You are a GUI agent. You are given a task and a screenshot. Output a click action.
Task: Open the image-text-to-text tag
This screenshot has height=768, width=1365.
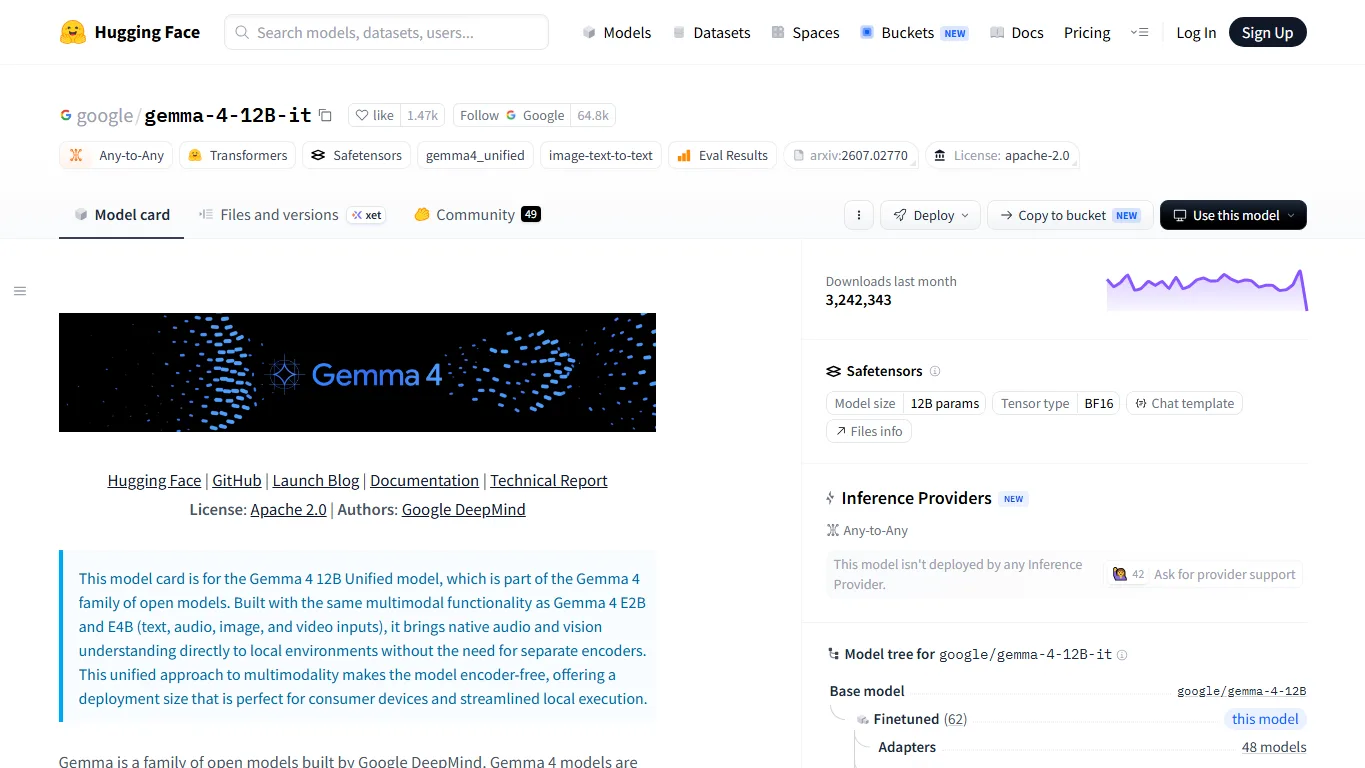pos(601,155)
